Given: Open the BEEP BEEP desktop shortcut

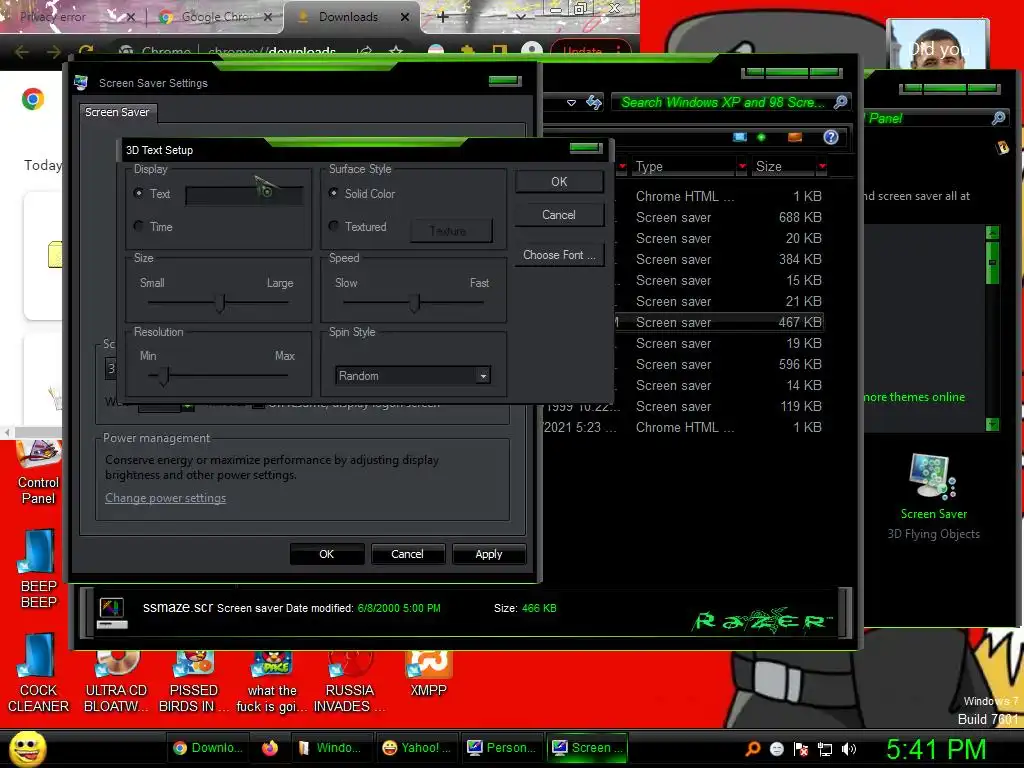Looking at the screenshot, I should click(x=38, y=569).
